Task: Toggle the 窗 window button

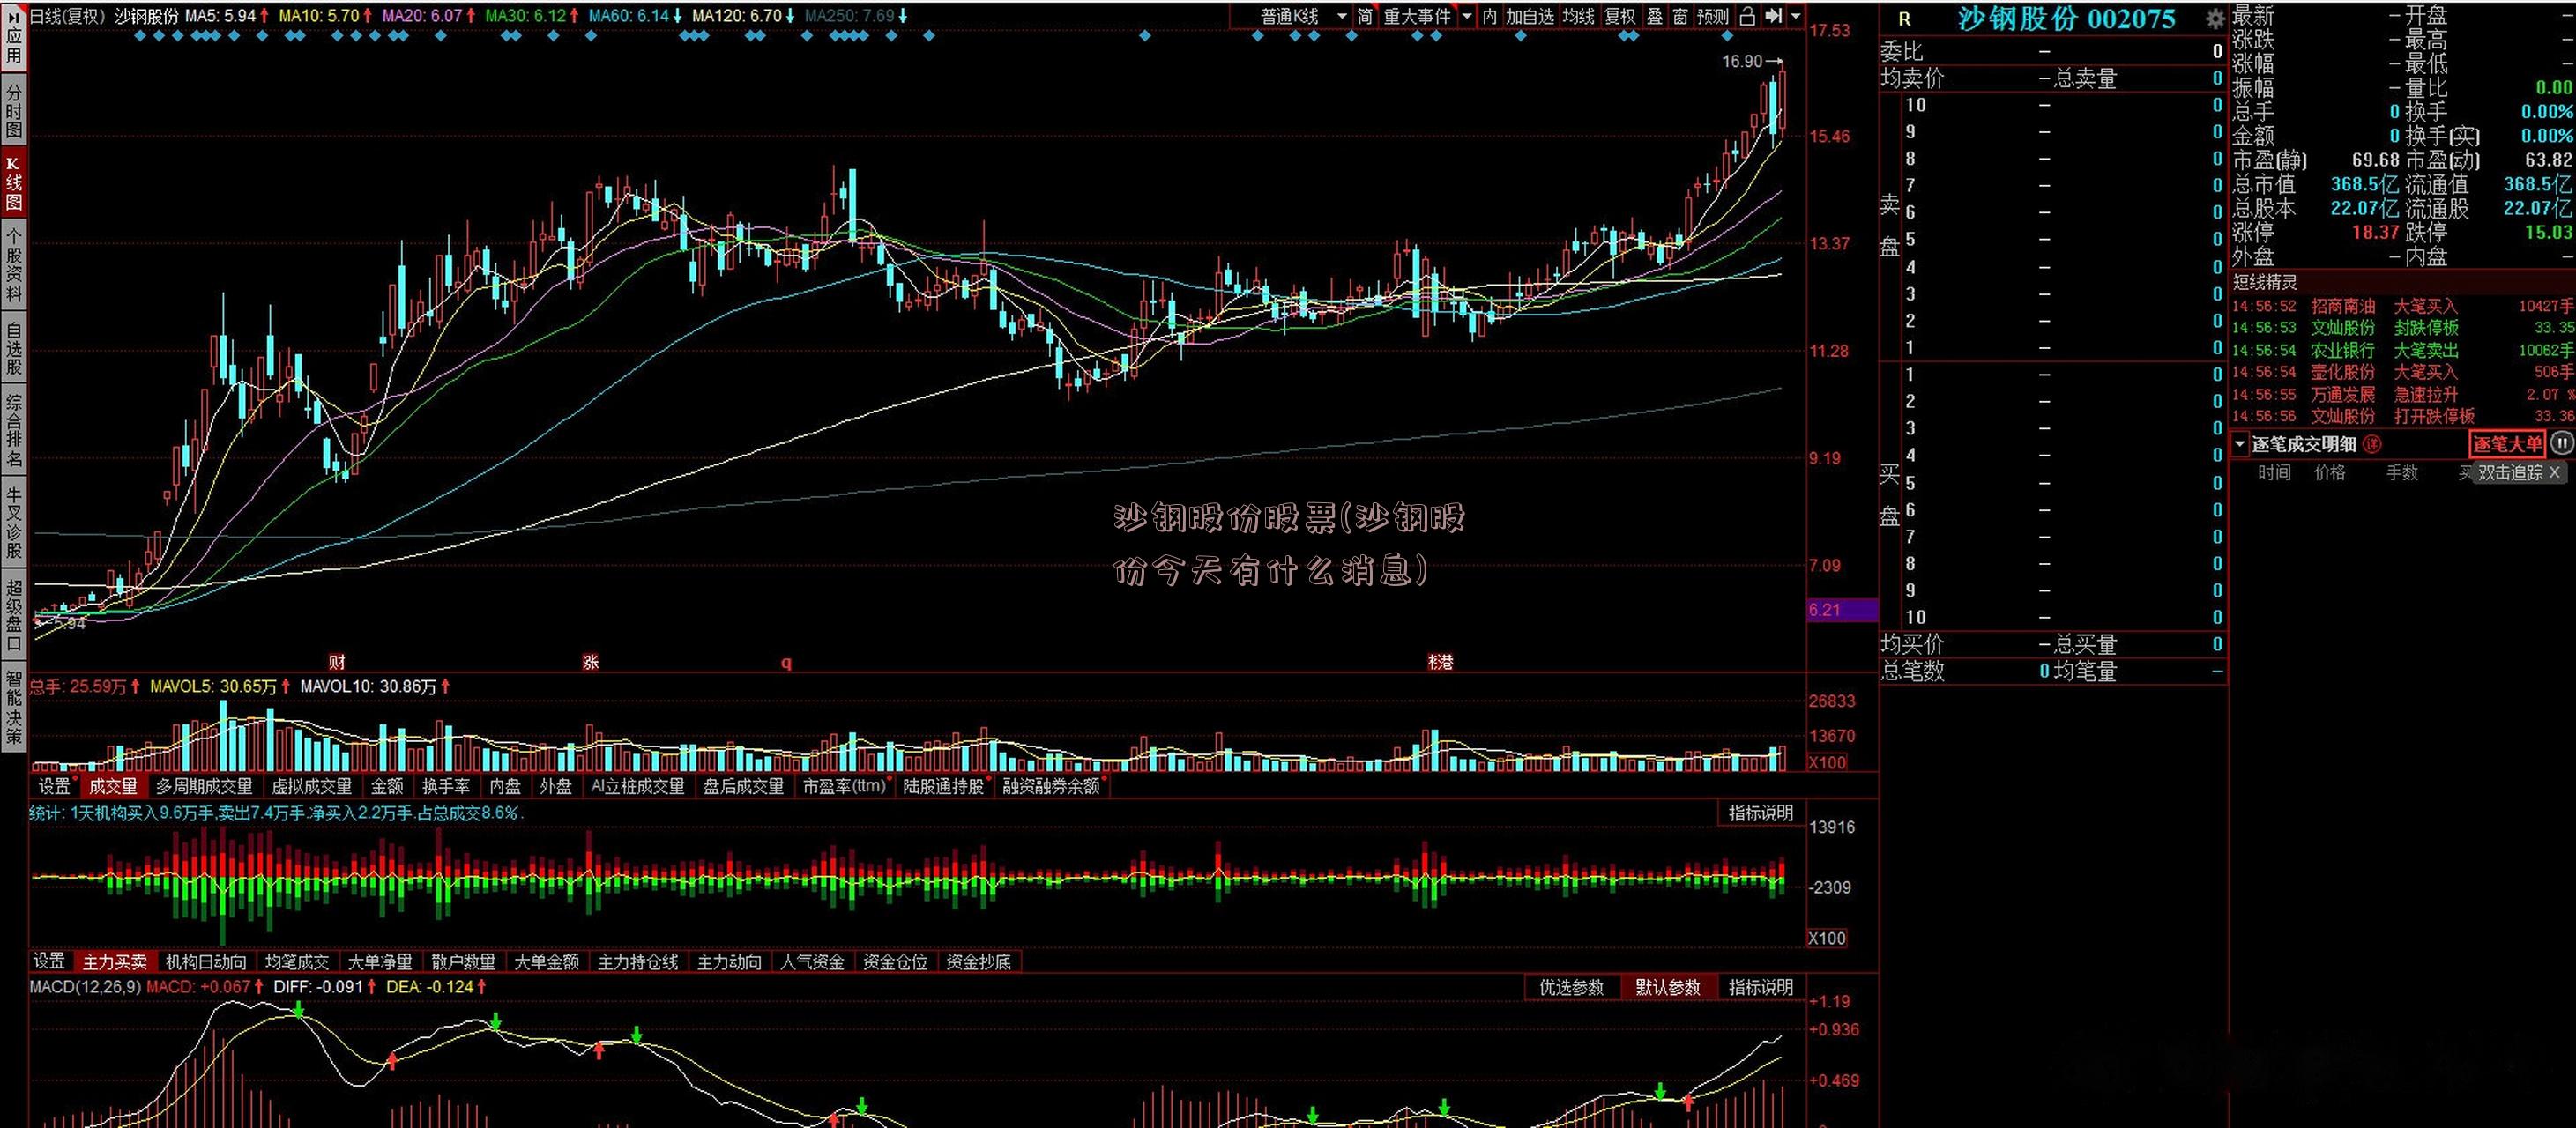Action: [1680, 16]
